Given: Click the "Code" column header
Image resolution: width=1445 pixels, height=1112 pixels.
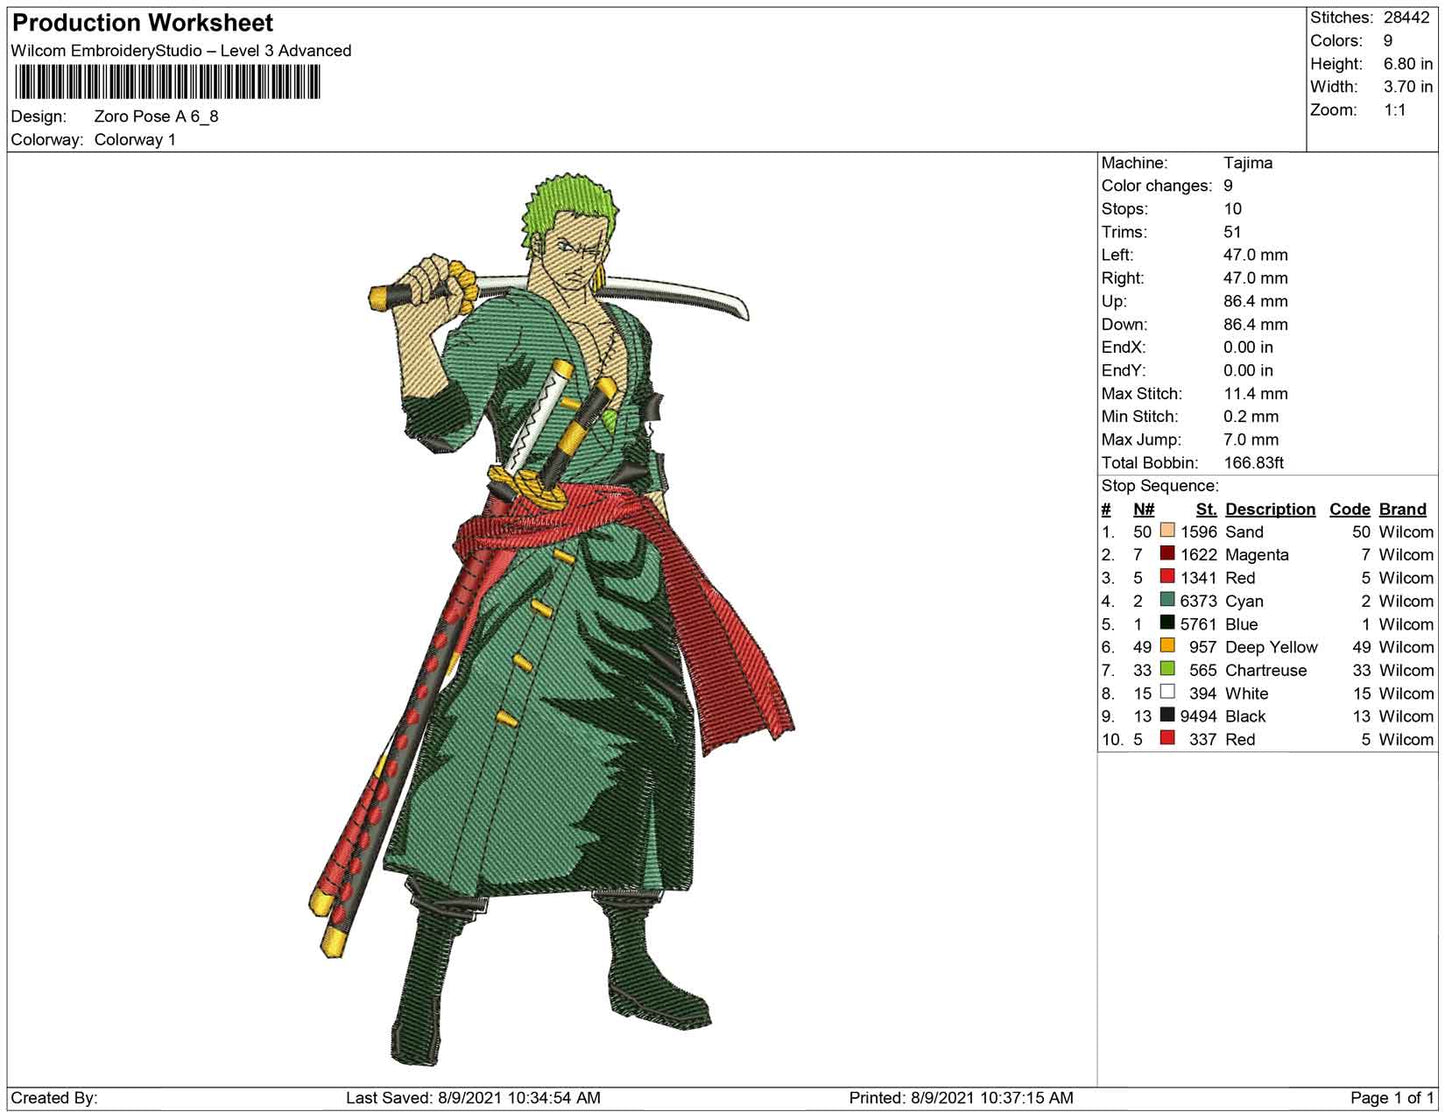Looking at the screenshot, I should click(x=1350, y=509).
